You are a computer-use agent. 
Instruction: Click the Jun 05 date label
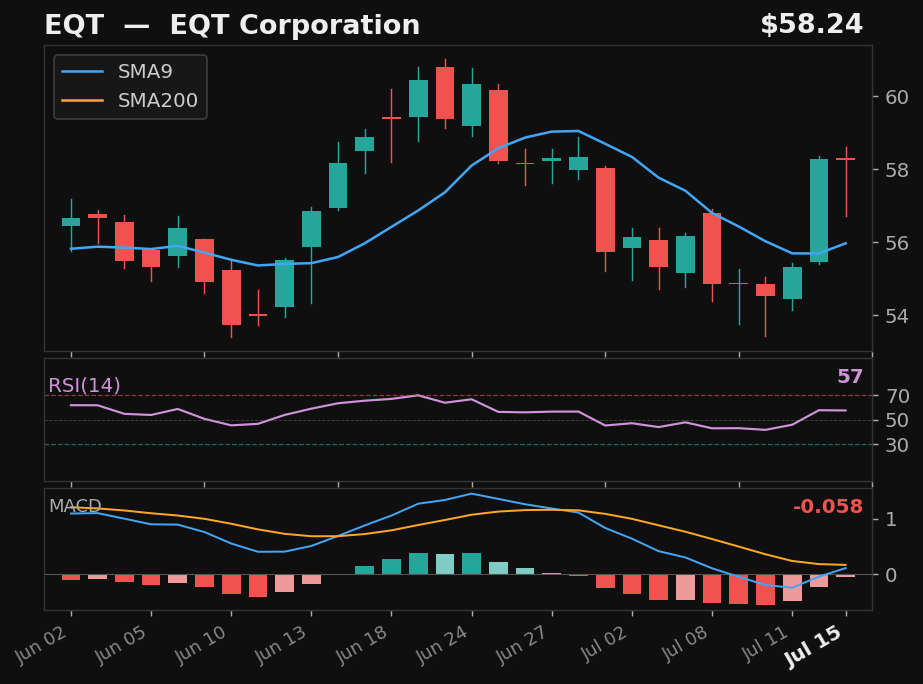pos(121,645)
